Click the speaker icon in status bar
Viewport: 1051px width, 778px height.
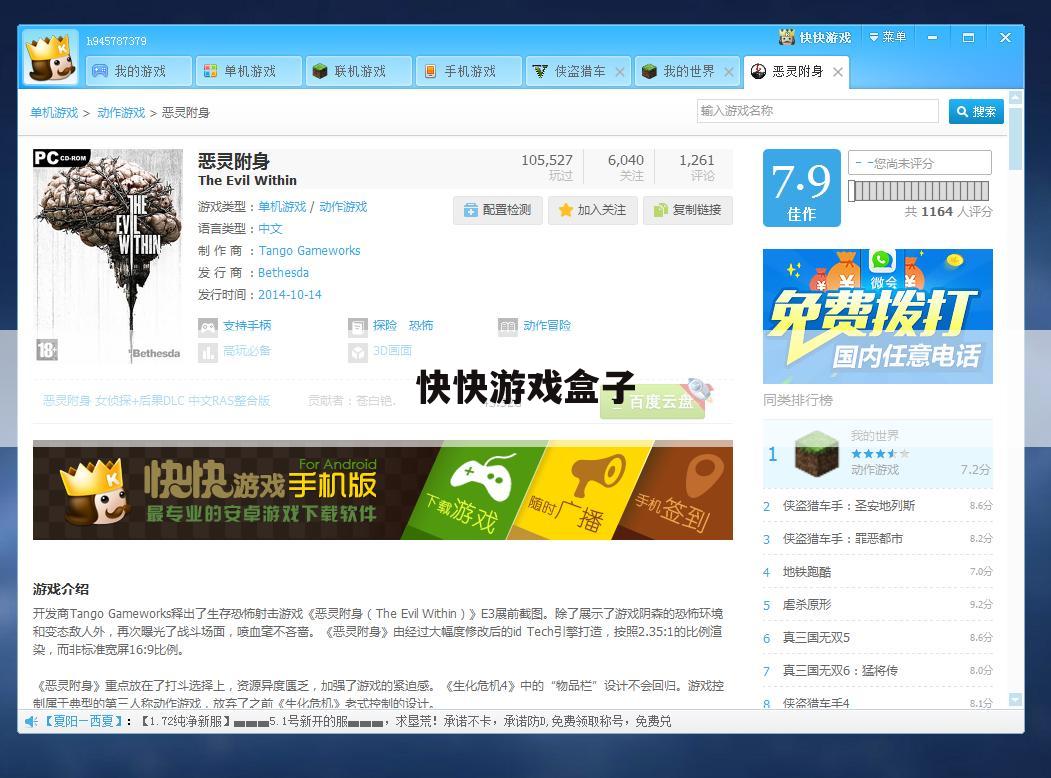point(31,722)
